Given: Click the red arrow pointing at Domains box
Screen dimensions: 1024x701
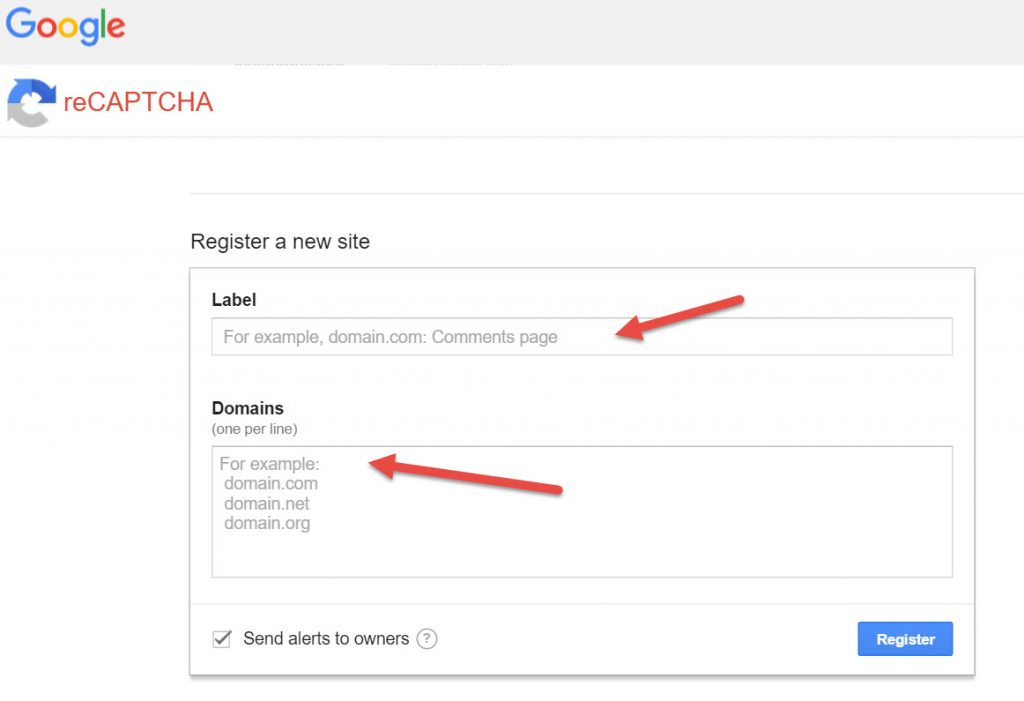Looking at the screenshot, I should (465, 474).
